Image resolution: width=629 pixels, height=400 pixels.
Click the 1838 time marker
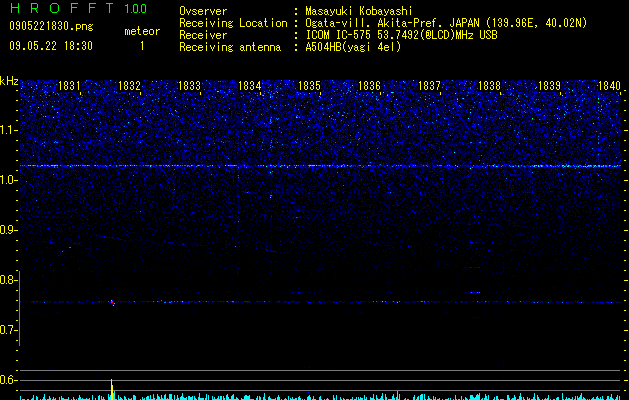(x=490, y=86)
